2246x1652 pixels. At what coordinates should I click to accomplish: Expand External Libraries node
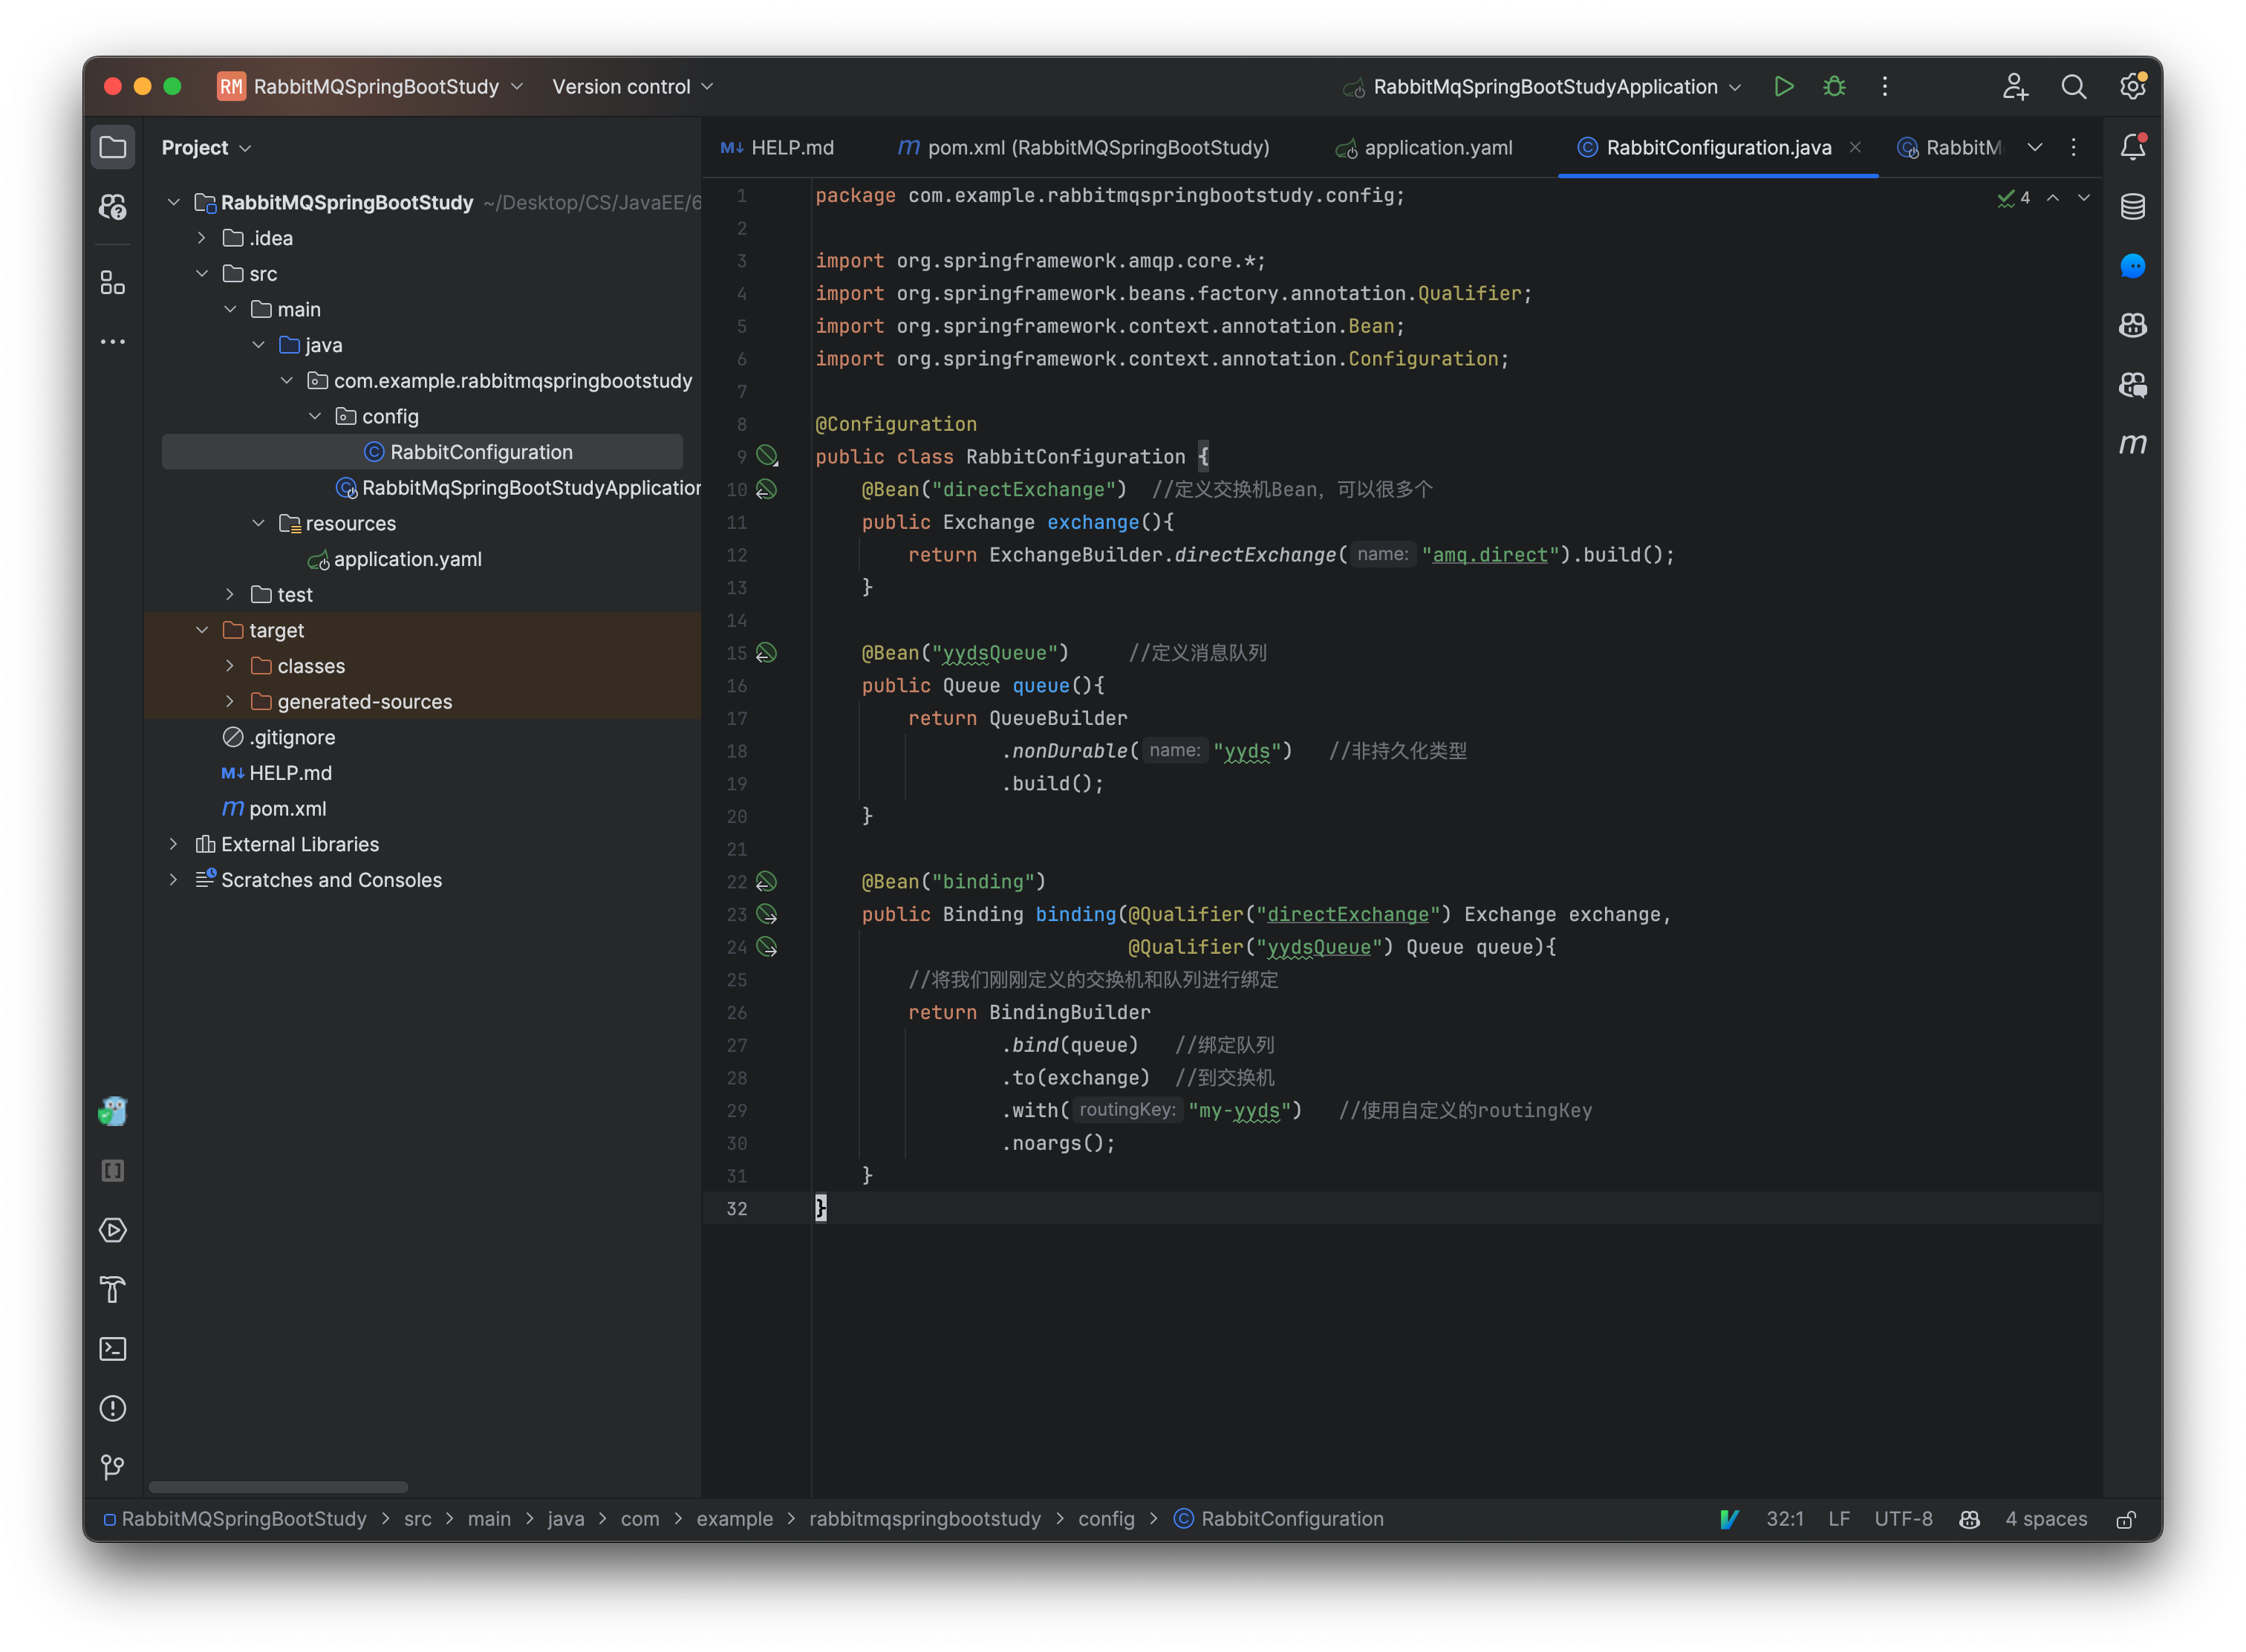tap(174, 844)
